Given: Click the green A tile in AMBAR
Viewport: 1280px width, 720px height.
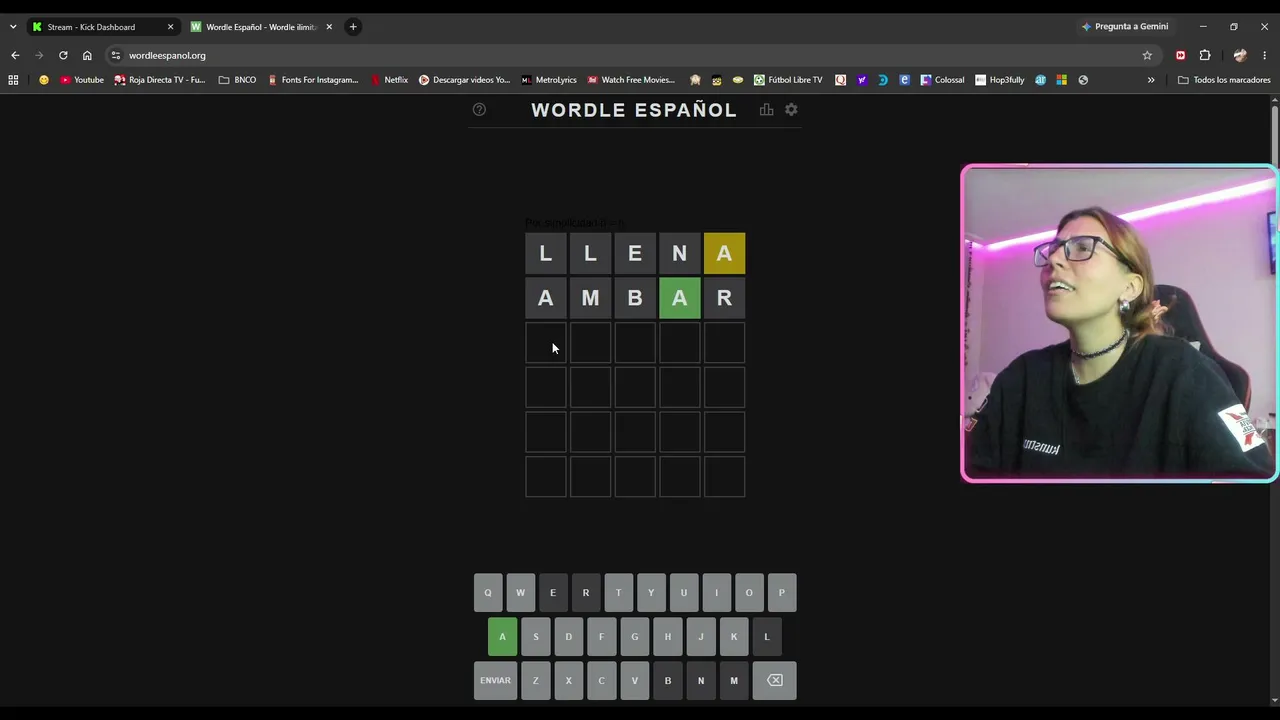Looking at the screenshot, I should click(x=680, y=298).
